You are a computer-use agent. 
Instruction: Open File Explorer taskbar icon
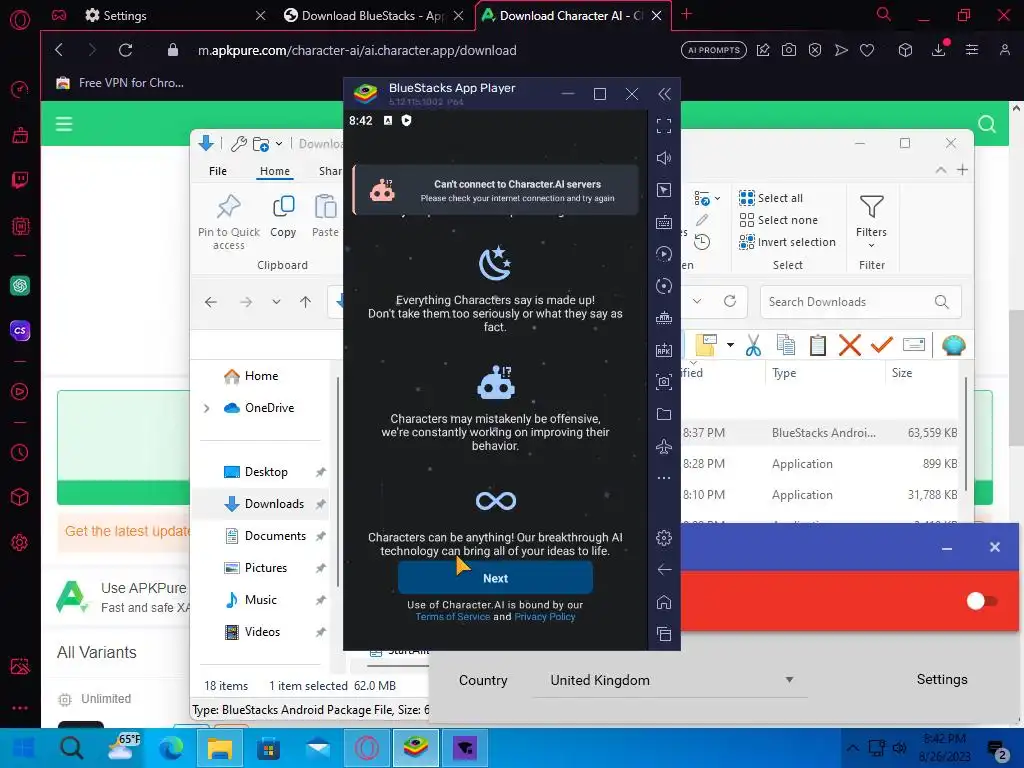220,748
